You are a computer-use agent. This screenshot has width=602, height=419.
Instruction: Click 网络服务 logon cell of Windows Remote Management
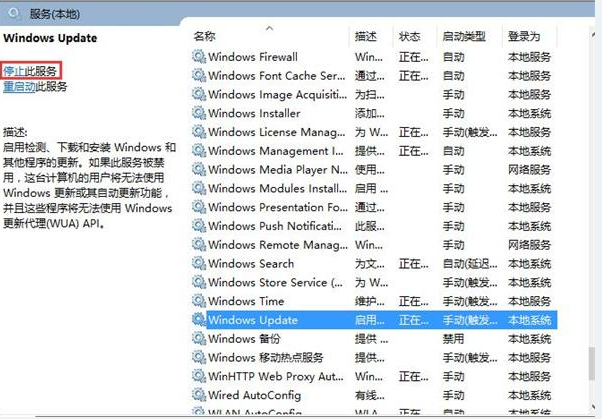(x=529, y=245)
